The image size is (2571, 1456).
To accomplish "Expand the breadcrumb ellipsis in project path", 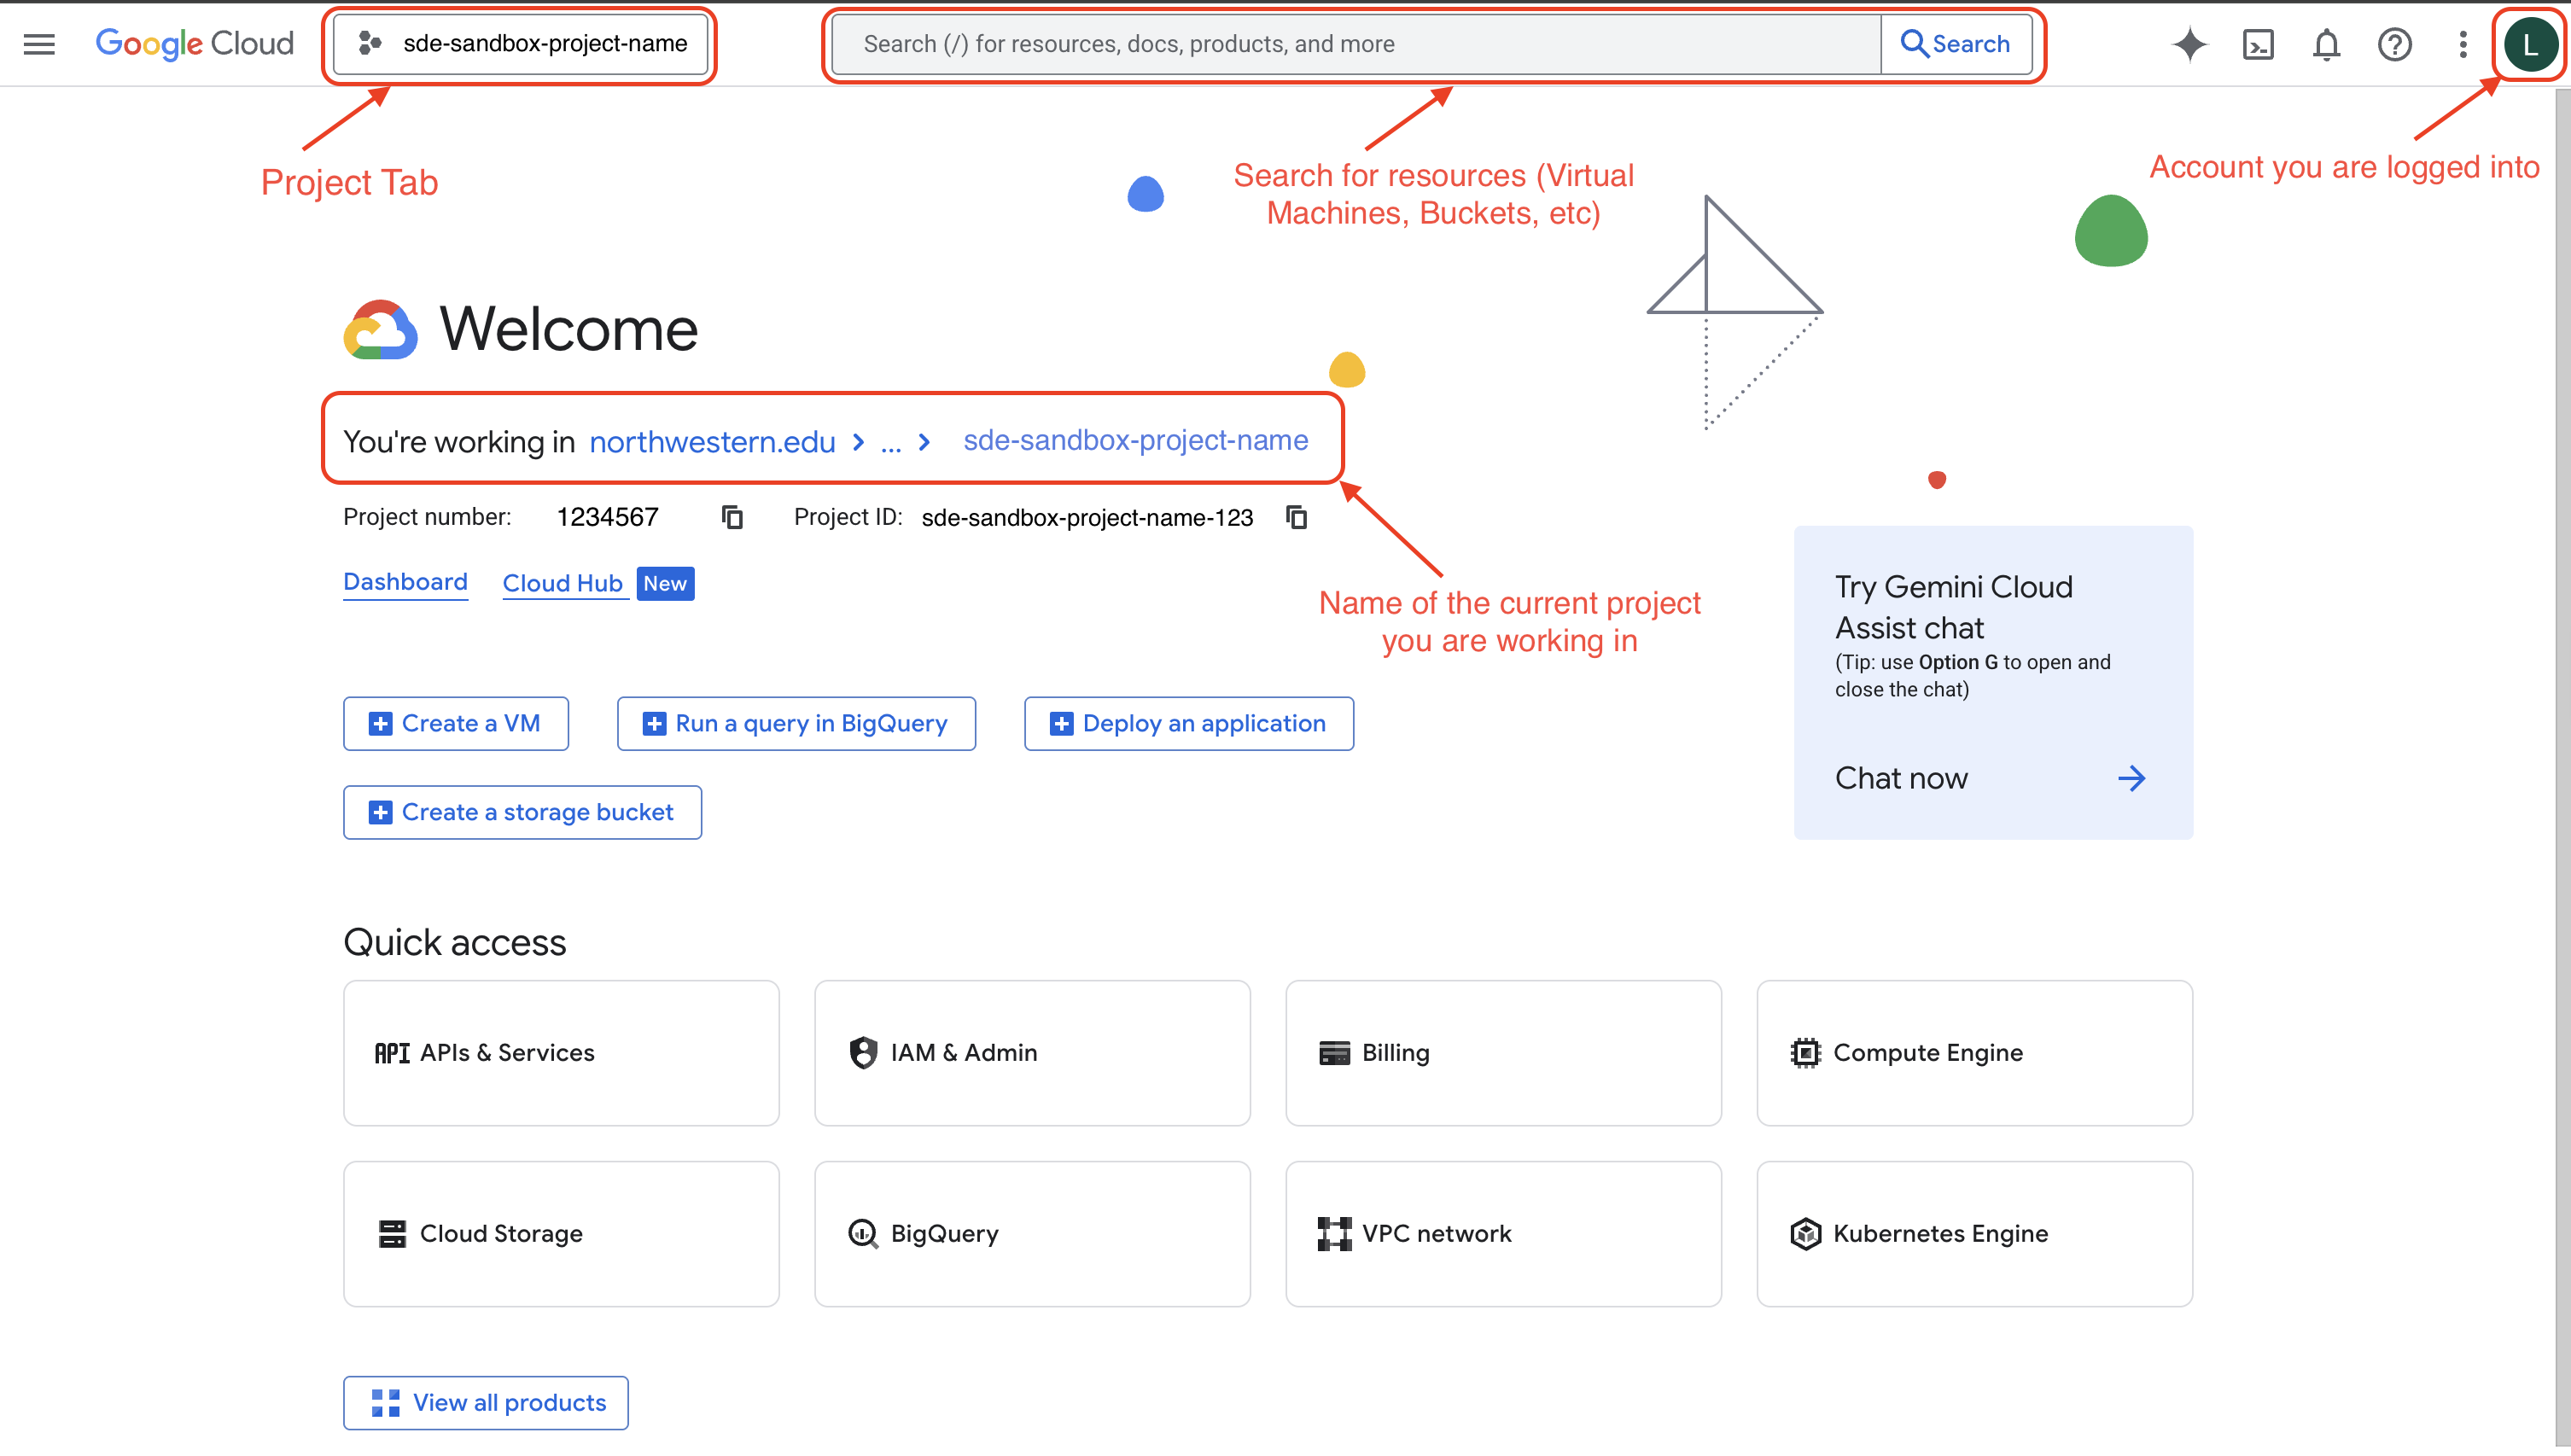I will point(890,442).
